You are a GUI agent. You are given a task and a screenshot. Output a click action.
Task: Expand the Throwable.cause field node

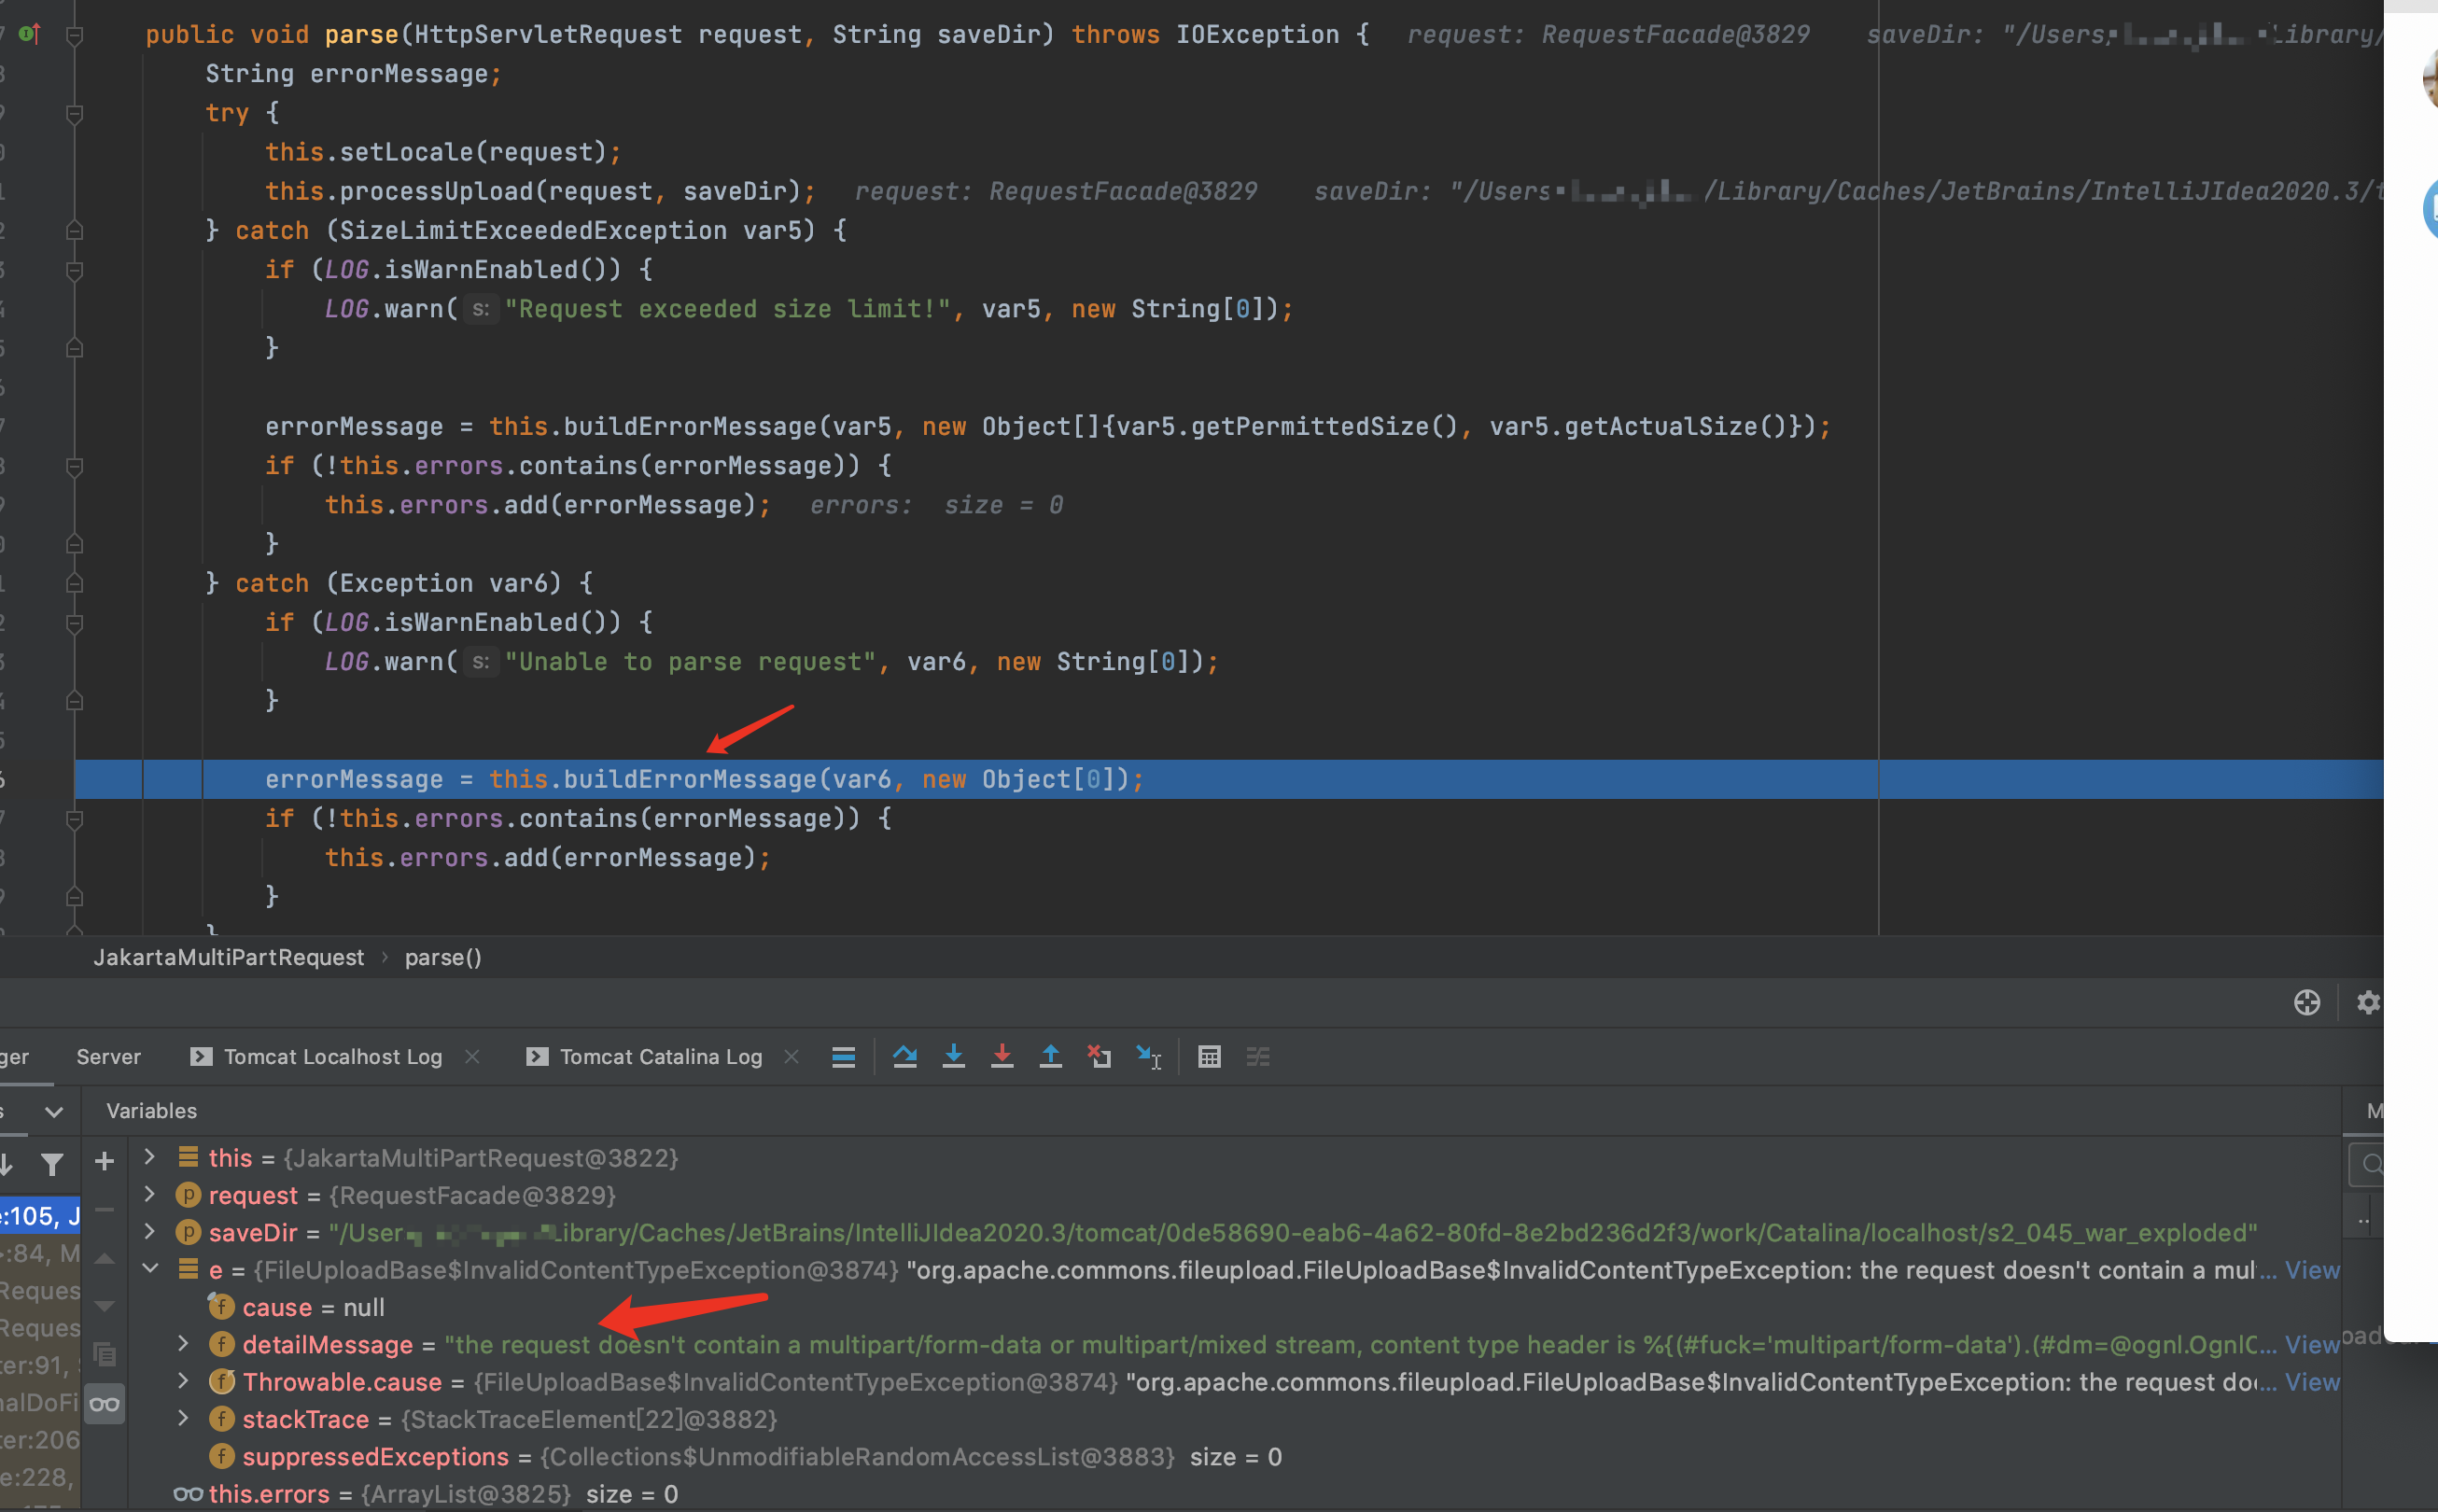pyautogui.click(x=183, y=1383)
